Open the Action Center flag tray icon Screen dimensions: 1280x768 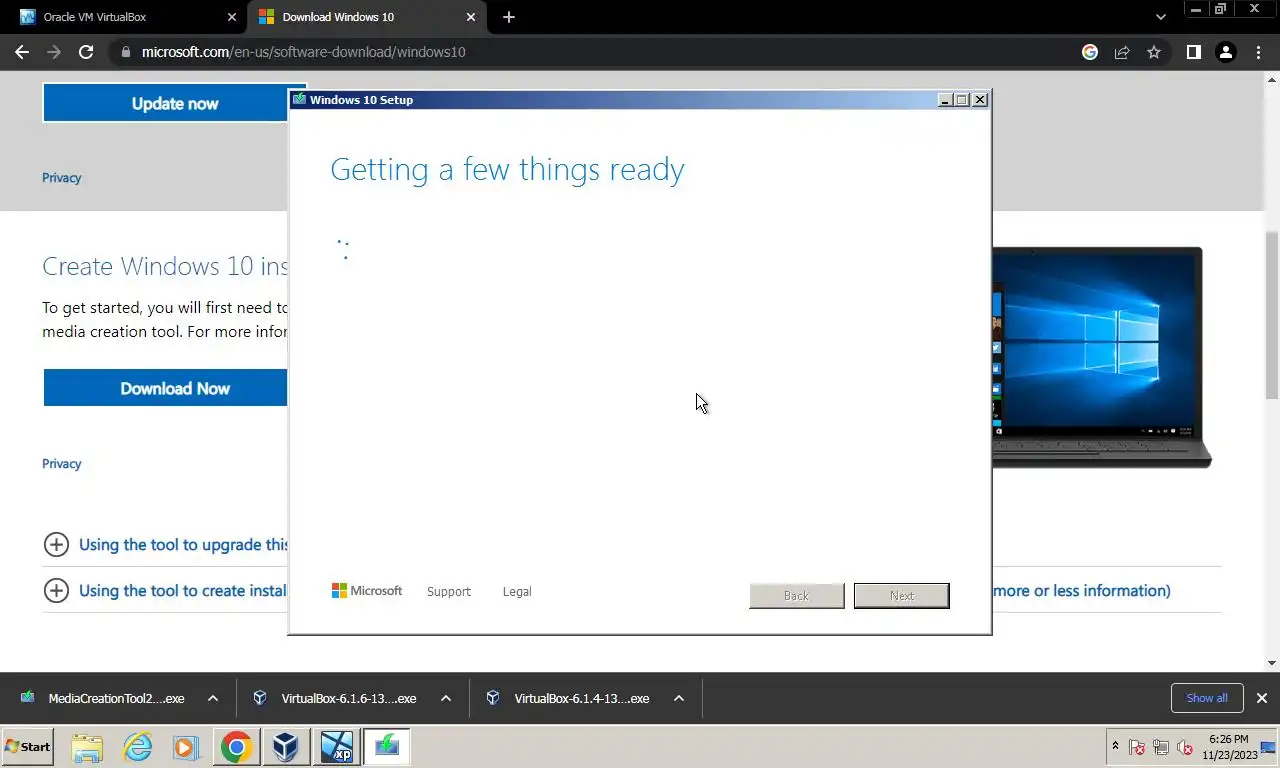click(x=1137, y=747)
